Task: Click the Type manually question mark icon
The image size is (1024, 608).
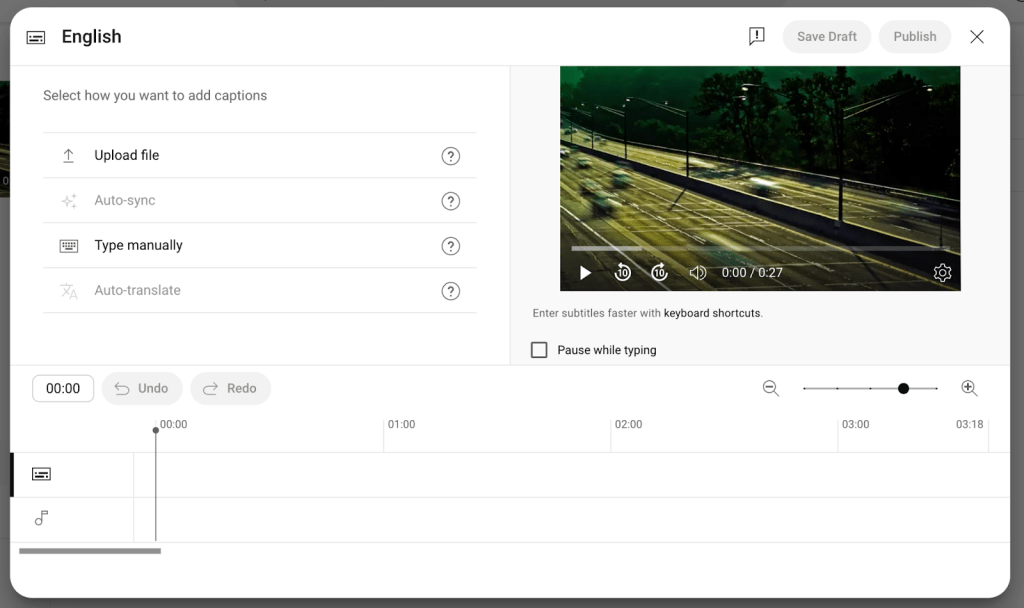Action: click(451, 246)
